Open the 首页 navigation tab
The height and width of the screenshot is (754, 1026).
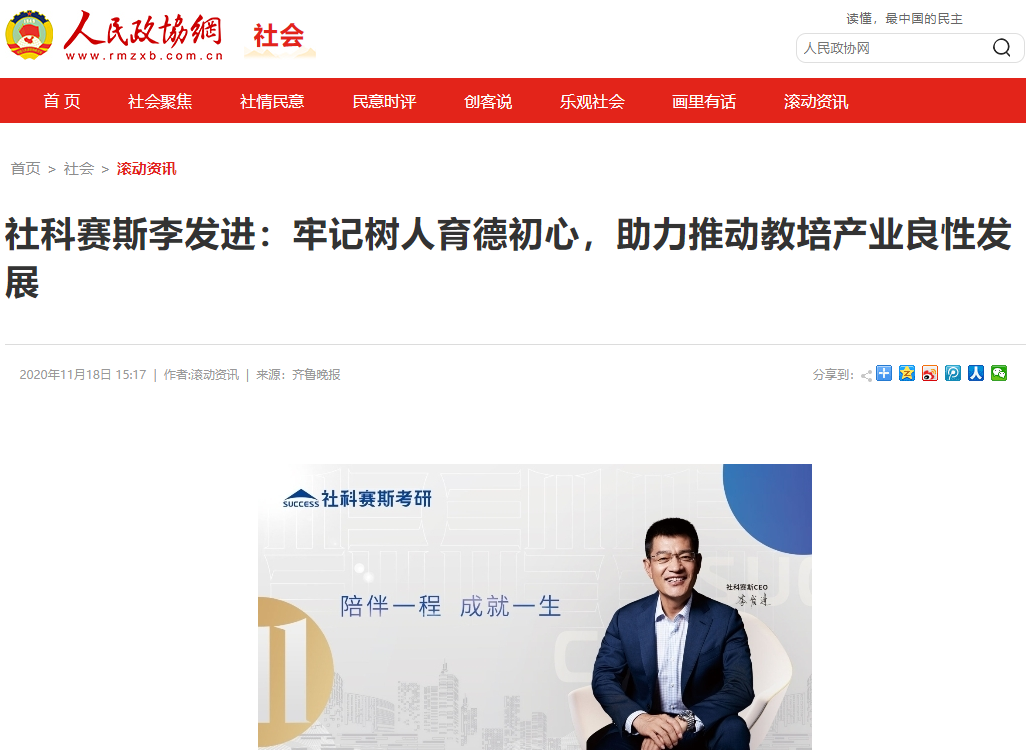tap(62, 101)
